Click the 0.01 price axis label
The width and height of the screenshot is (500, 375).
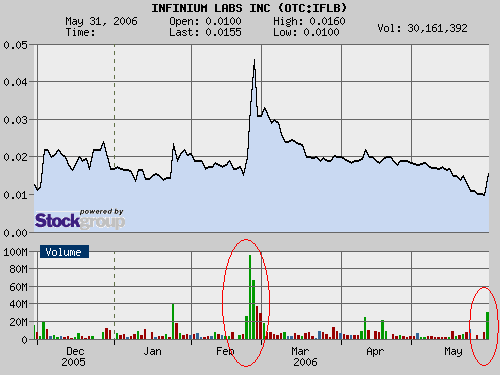pyautogui.click(x=15, y=195)
